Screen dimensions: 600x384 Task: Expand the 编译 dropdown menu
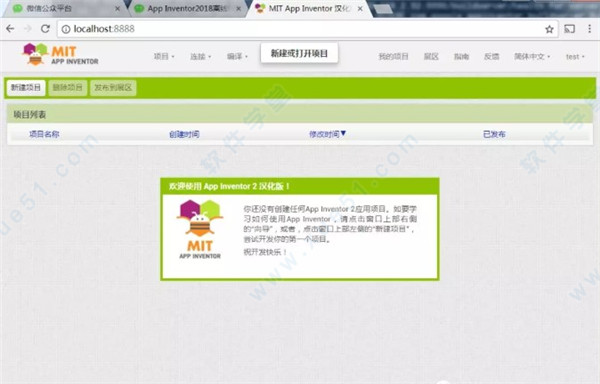click(237, 57)
